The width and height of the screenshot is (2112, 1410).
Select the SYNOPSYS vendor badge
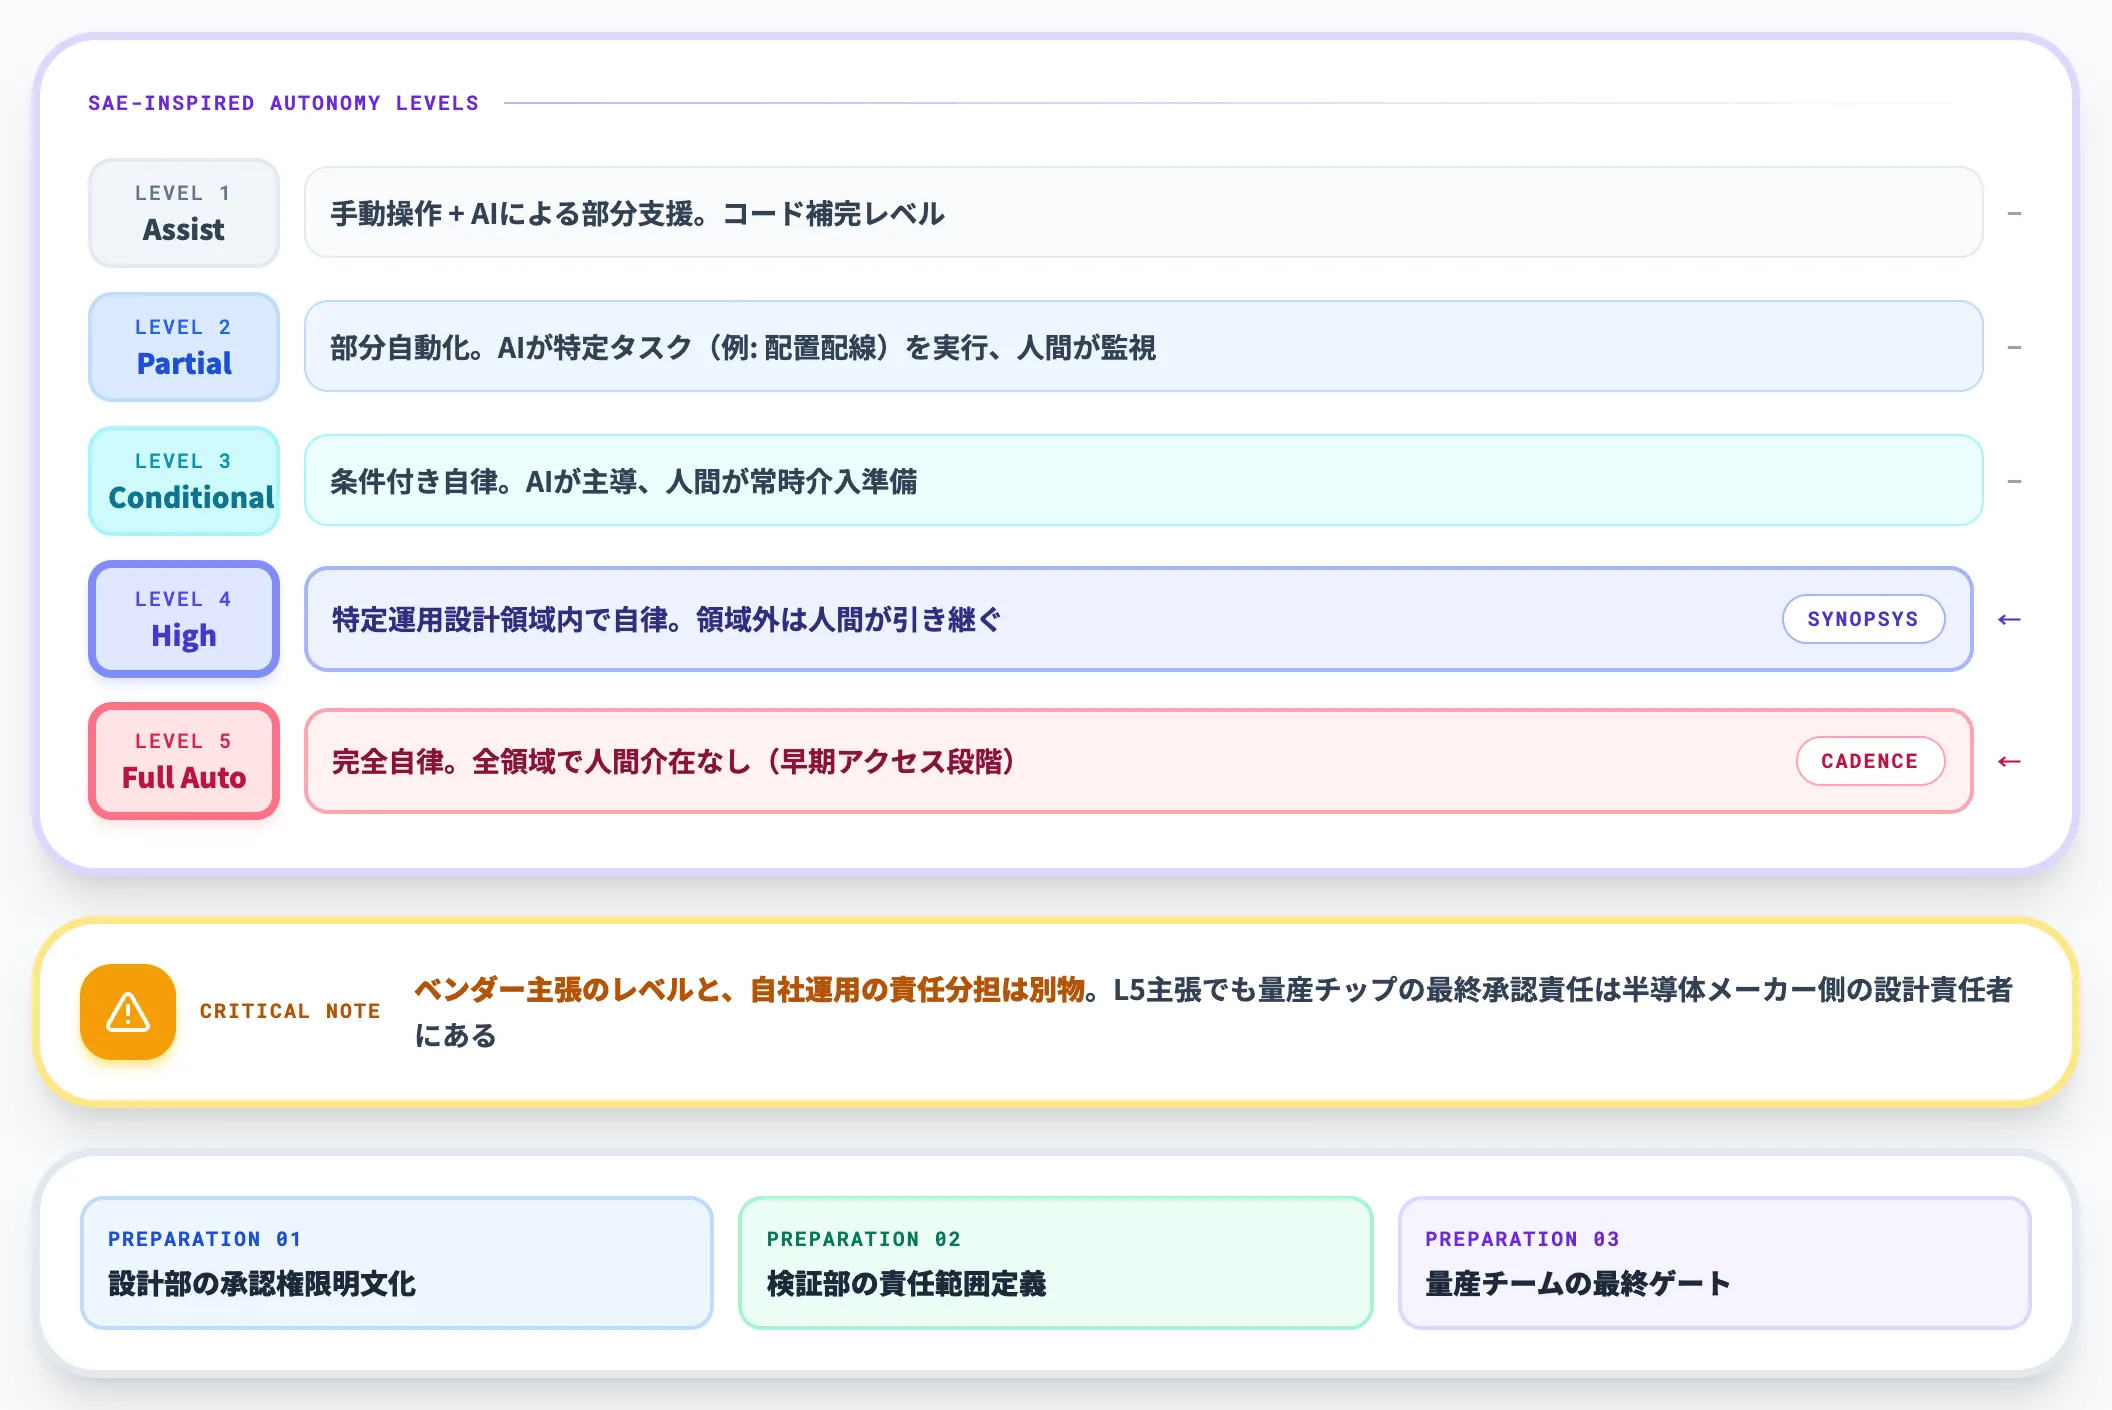point(1863,619)
